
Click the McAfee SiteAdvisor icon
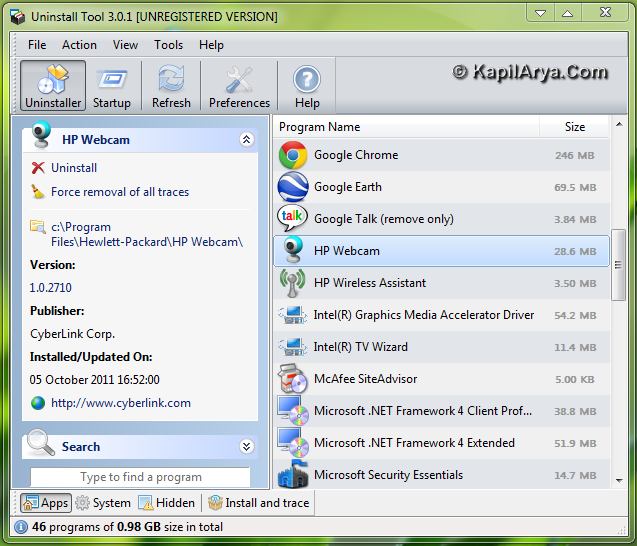[x=293, y=379]
